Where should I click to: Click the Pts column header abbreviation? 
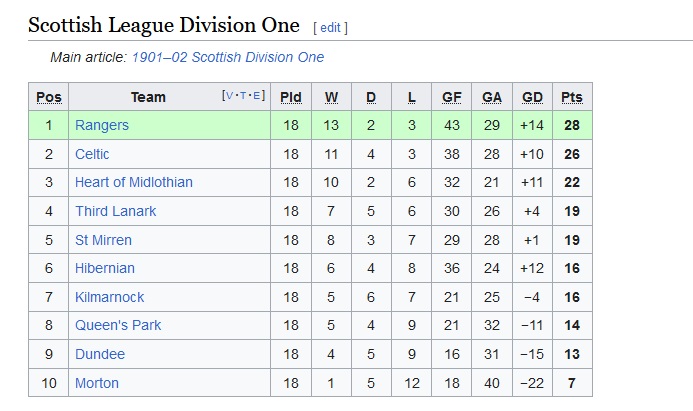click(x=572, y=97)
